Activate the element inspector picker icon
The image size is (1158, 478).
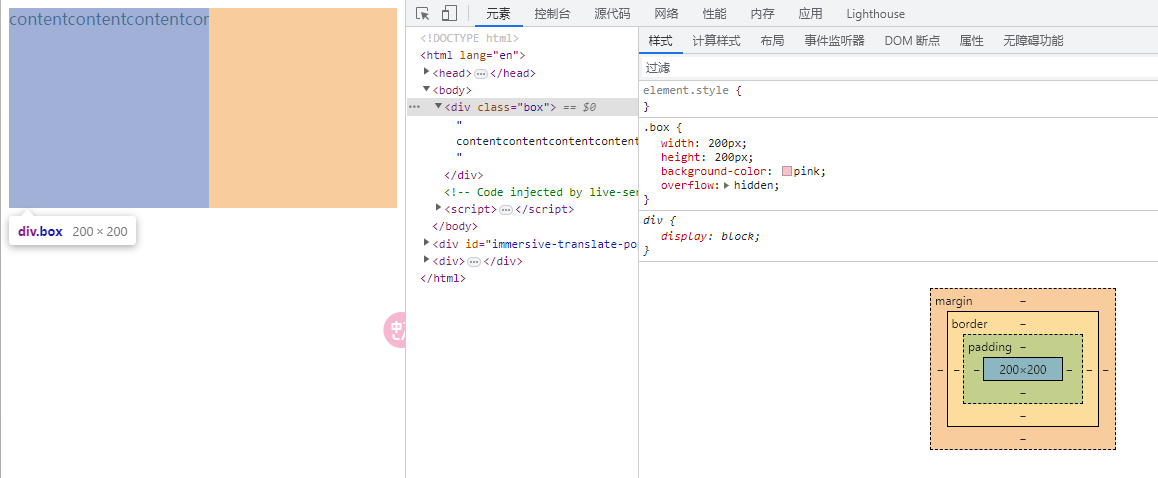423,13
